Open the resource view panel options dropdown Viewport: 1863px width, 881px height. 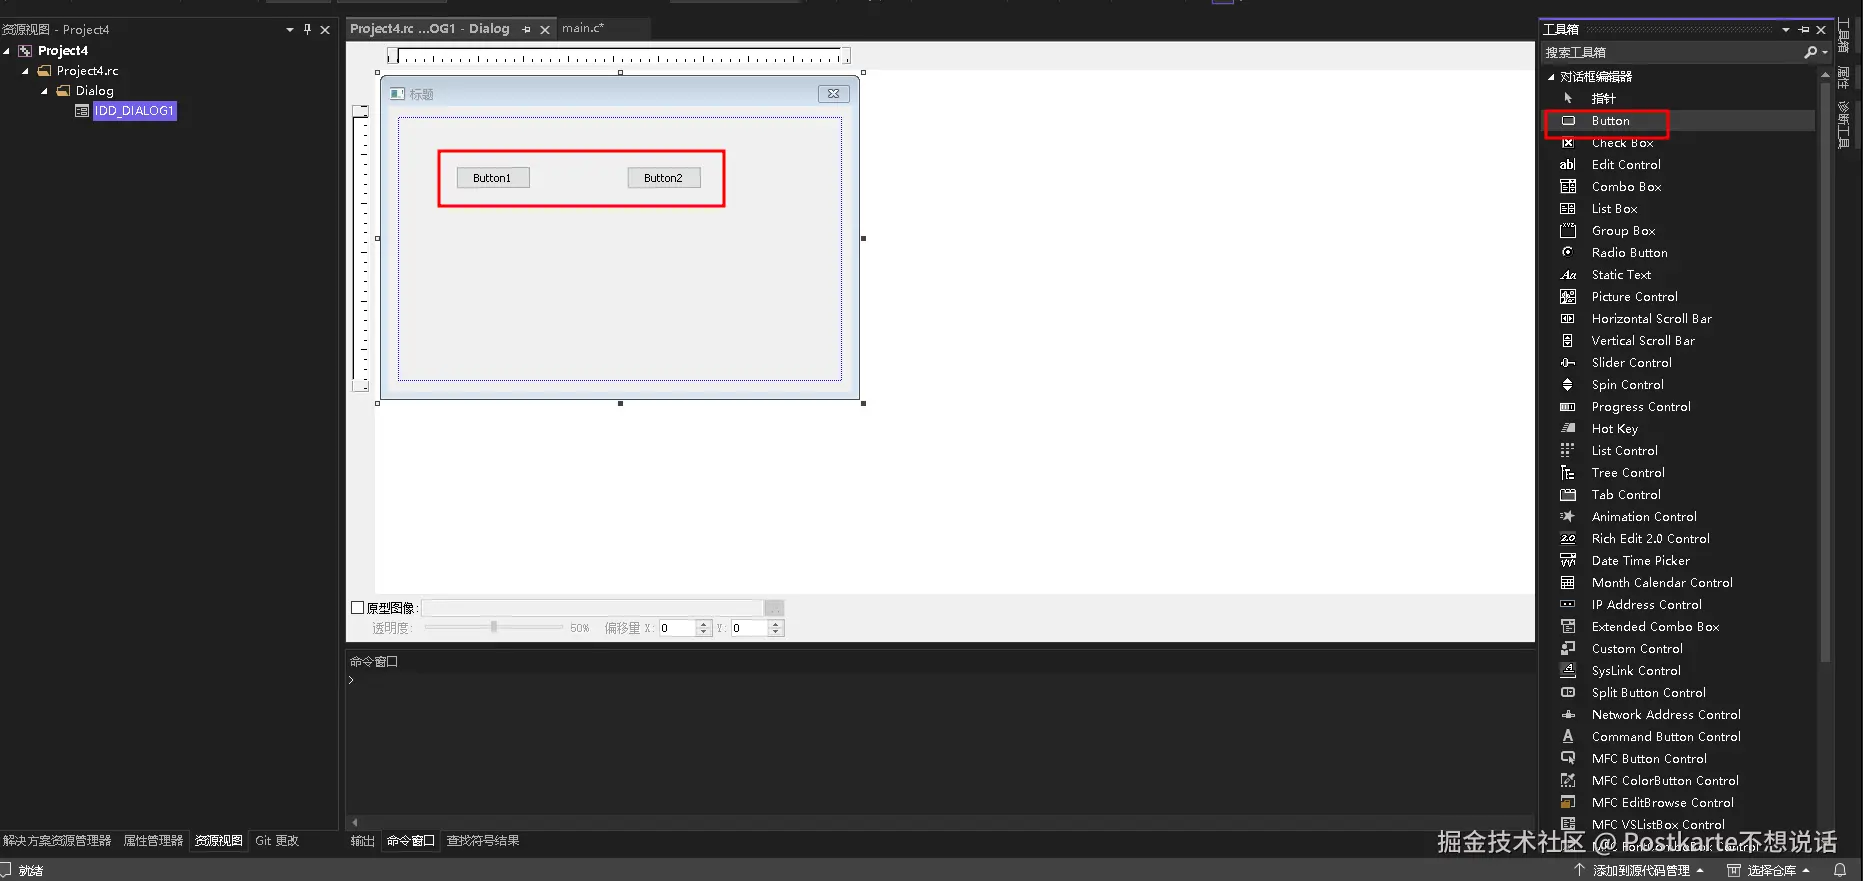(x=290, y=30)
